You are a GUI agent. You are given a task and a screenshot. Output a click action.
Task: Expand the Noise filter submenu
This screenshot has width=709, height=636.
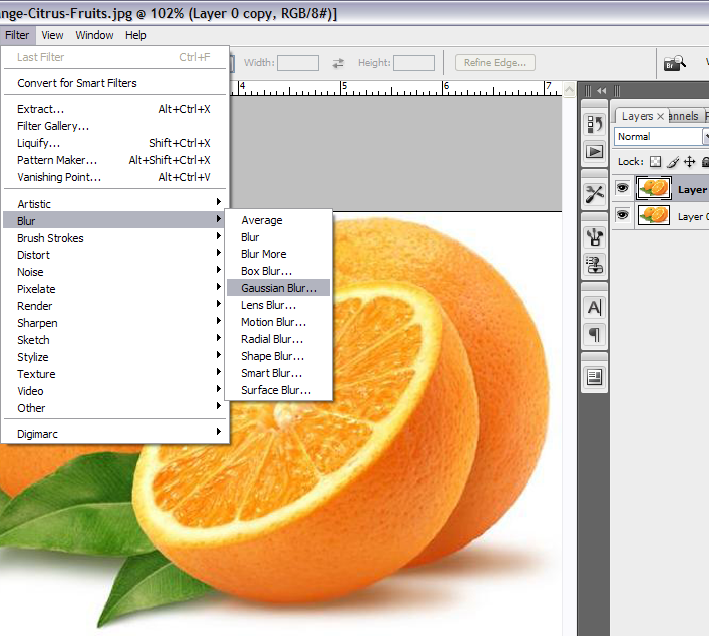(115, 272)
